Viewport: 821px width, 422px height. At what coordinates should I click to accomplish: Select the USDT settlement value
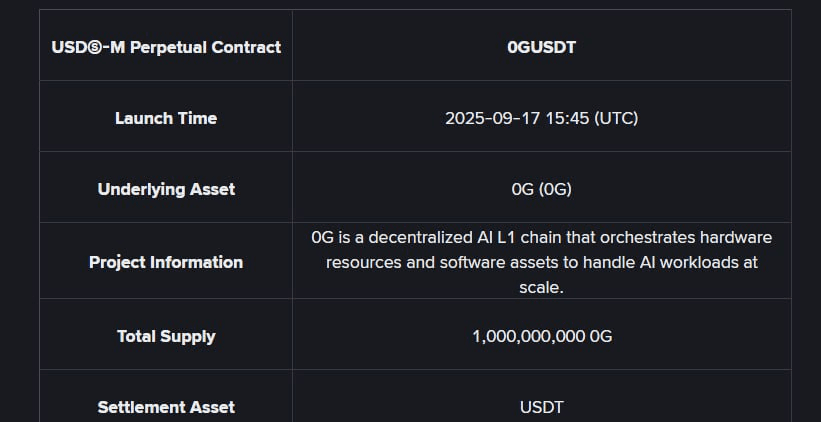tap(541, 407)
